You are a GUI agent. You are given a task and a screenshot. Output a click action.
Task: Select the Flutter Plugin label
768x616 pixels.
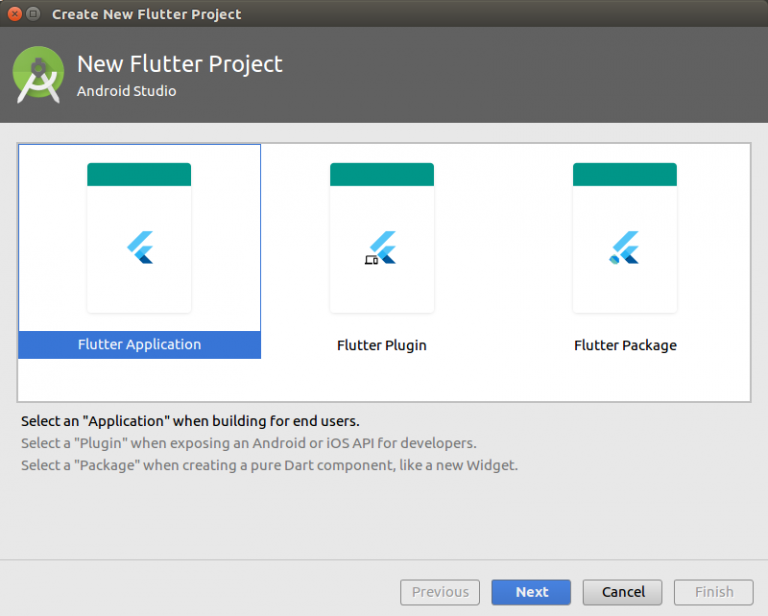[382, 345]
